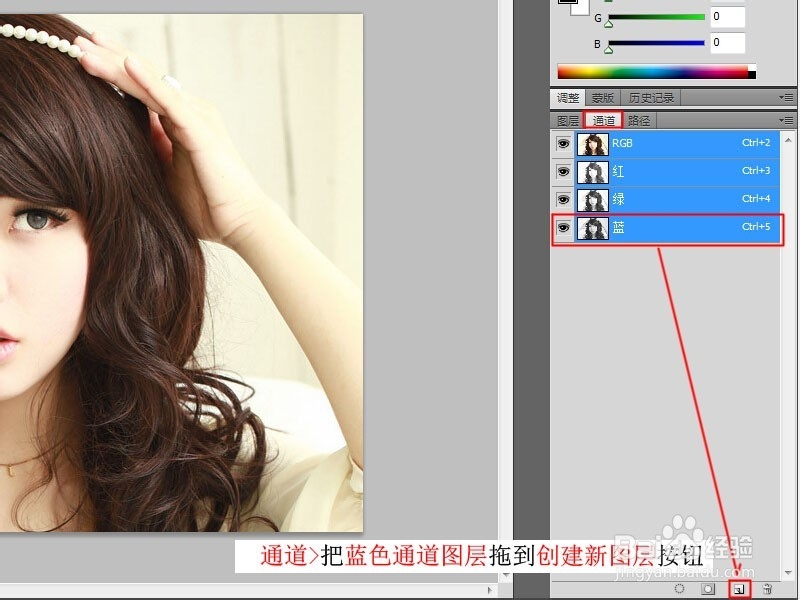Select the 绿 channel thumbnail

[592, 200]
